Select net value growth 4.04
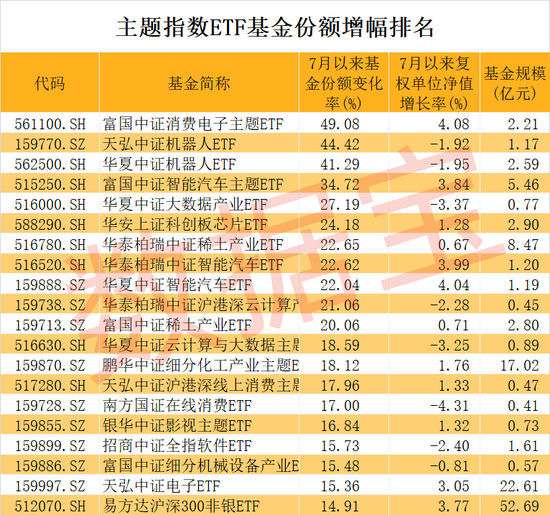The width and height of the screenshot is (550, 515). click(x=454, y=285)
